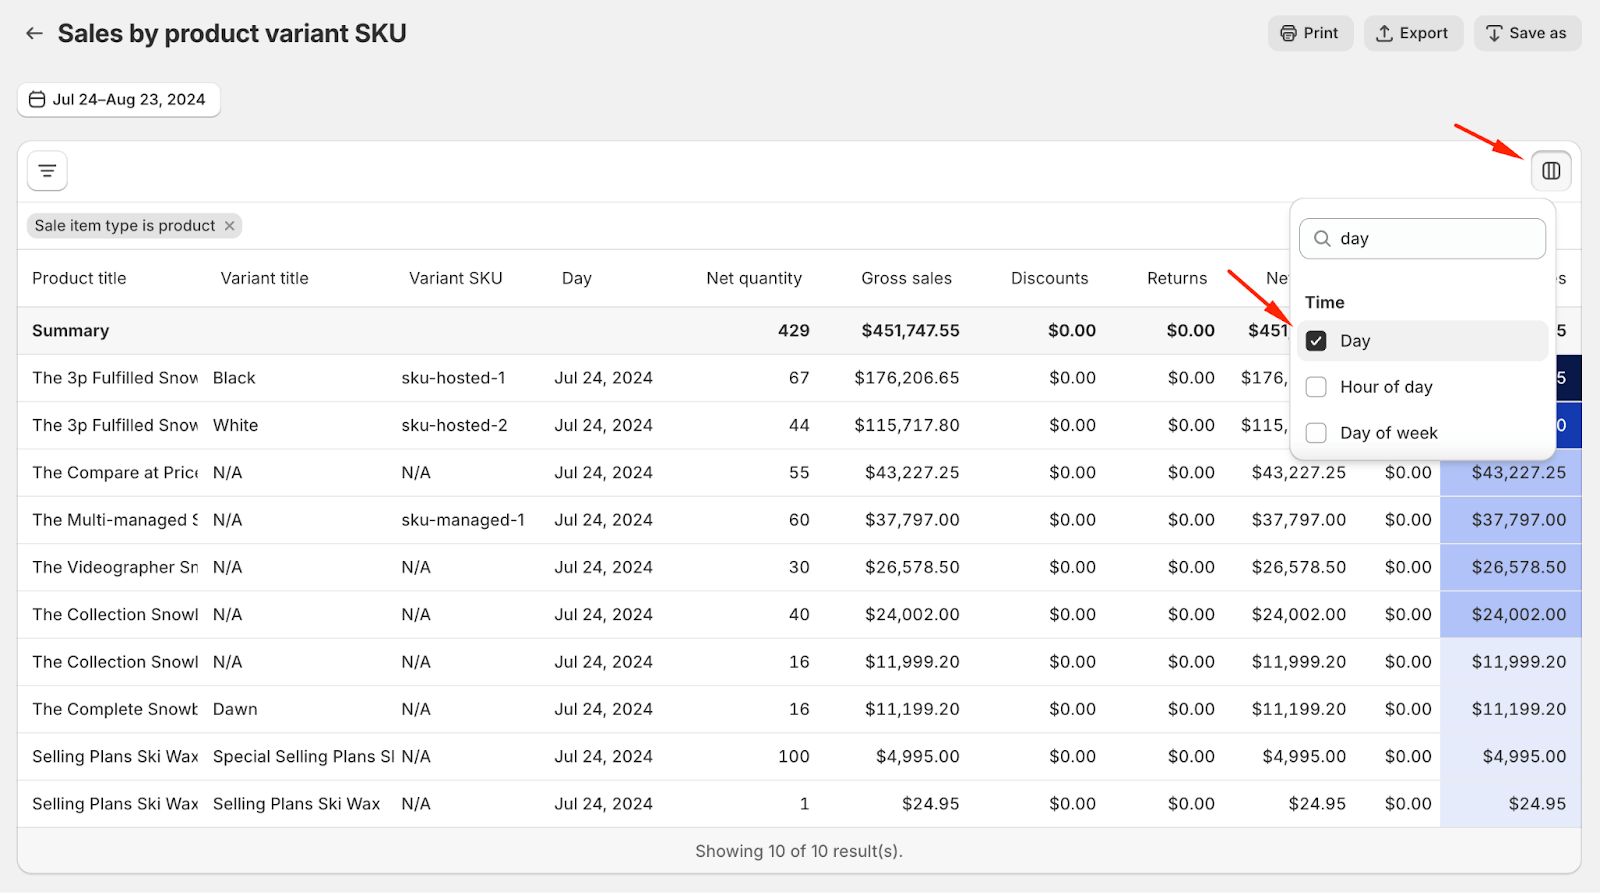Viewport: 1600px width, 893px height.
Task: Click the highlighted $43,227.25 total sales cell
Action: 1518,473
